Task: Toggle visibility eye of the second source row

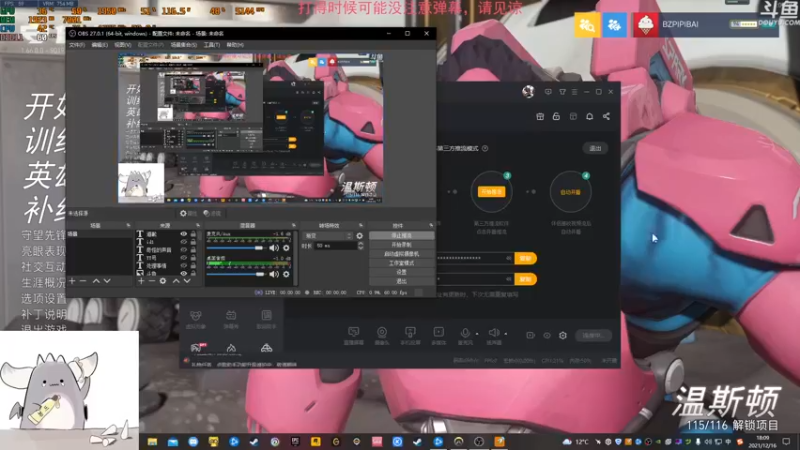Action: tap(184, 242)
